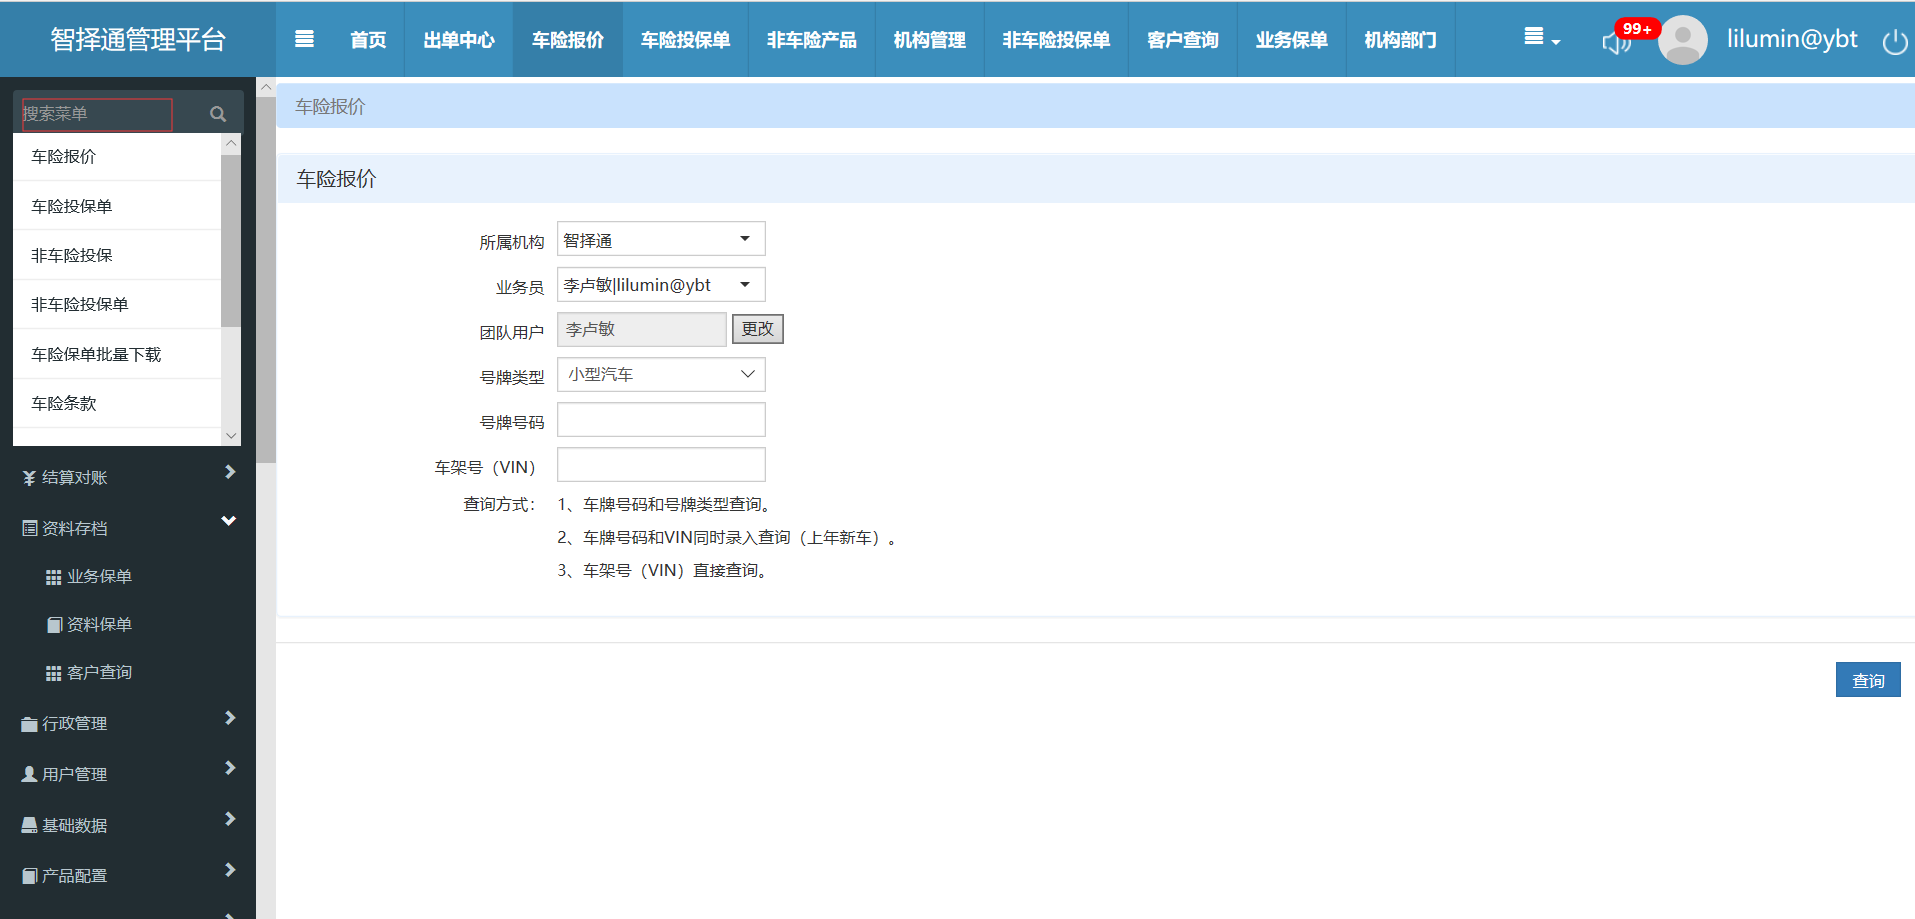Open notifications speaker icon with 99+ badge
The image size is (1915, 919).
click(x=1617, y=41)
